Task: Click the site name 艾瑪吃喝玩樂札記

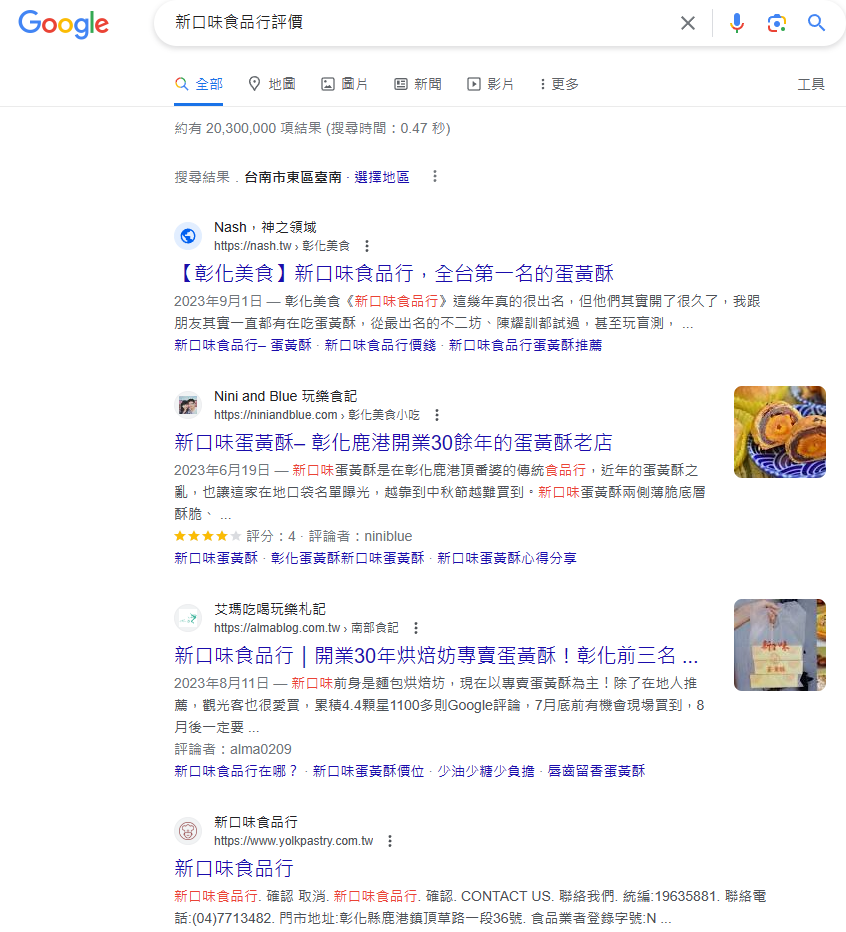Action: click(270, 609)
